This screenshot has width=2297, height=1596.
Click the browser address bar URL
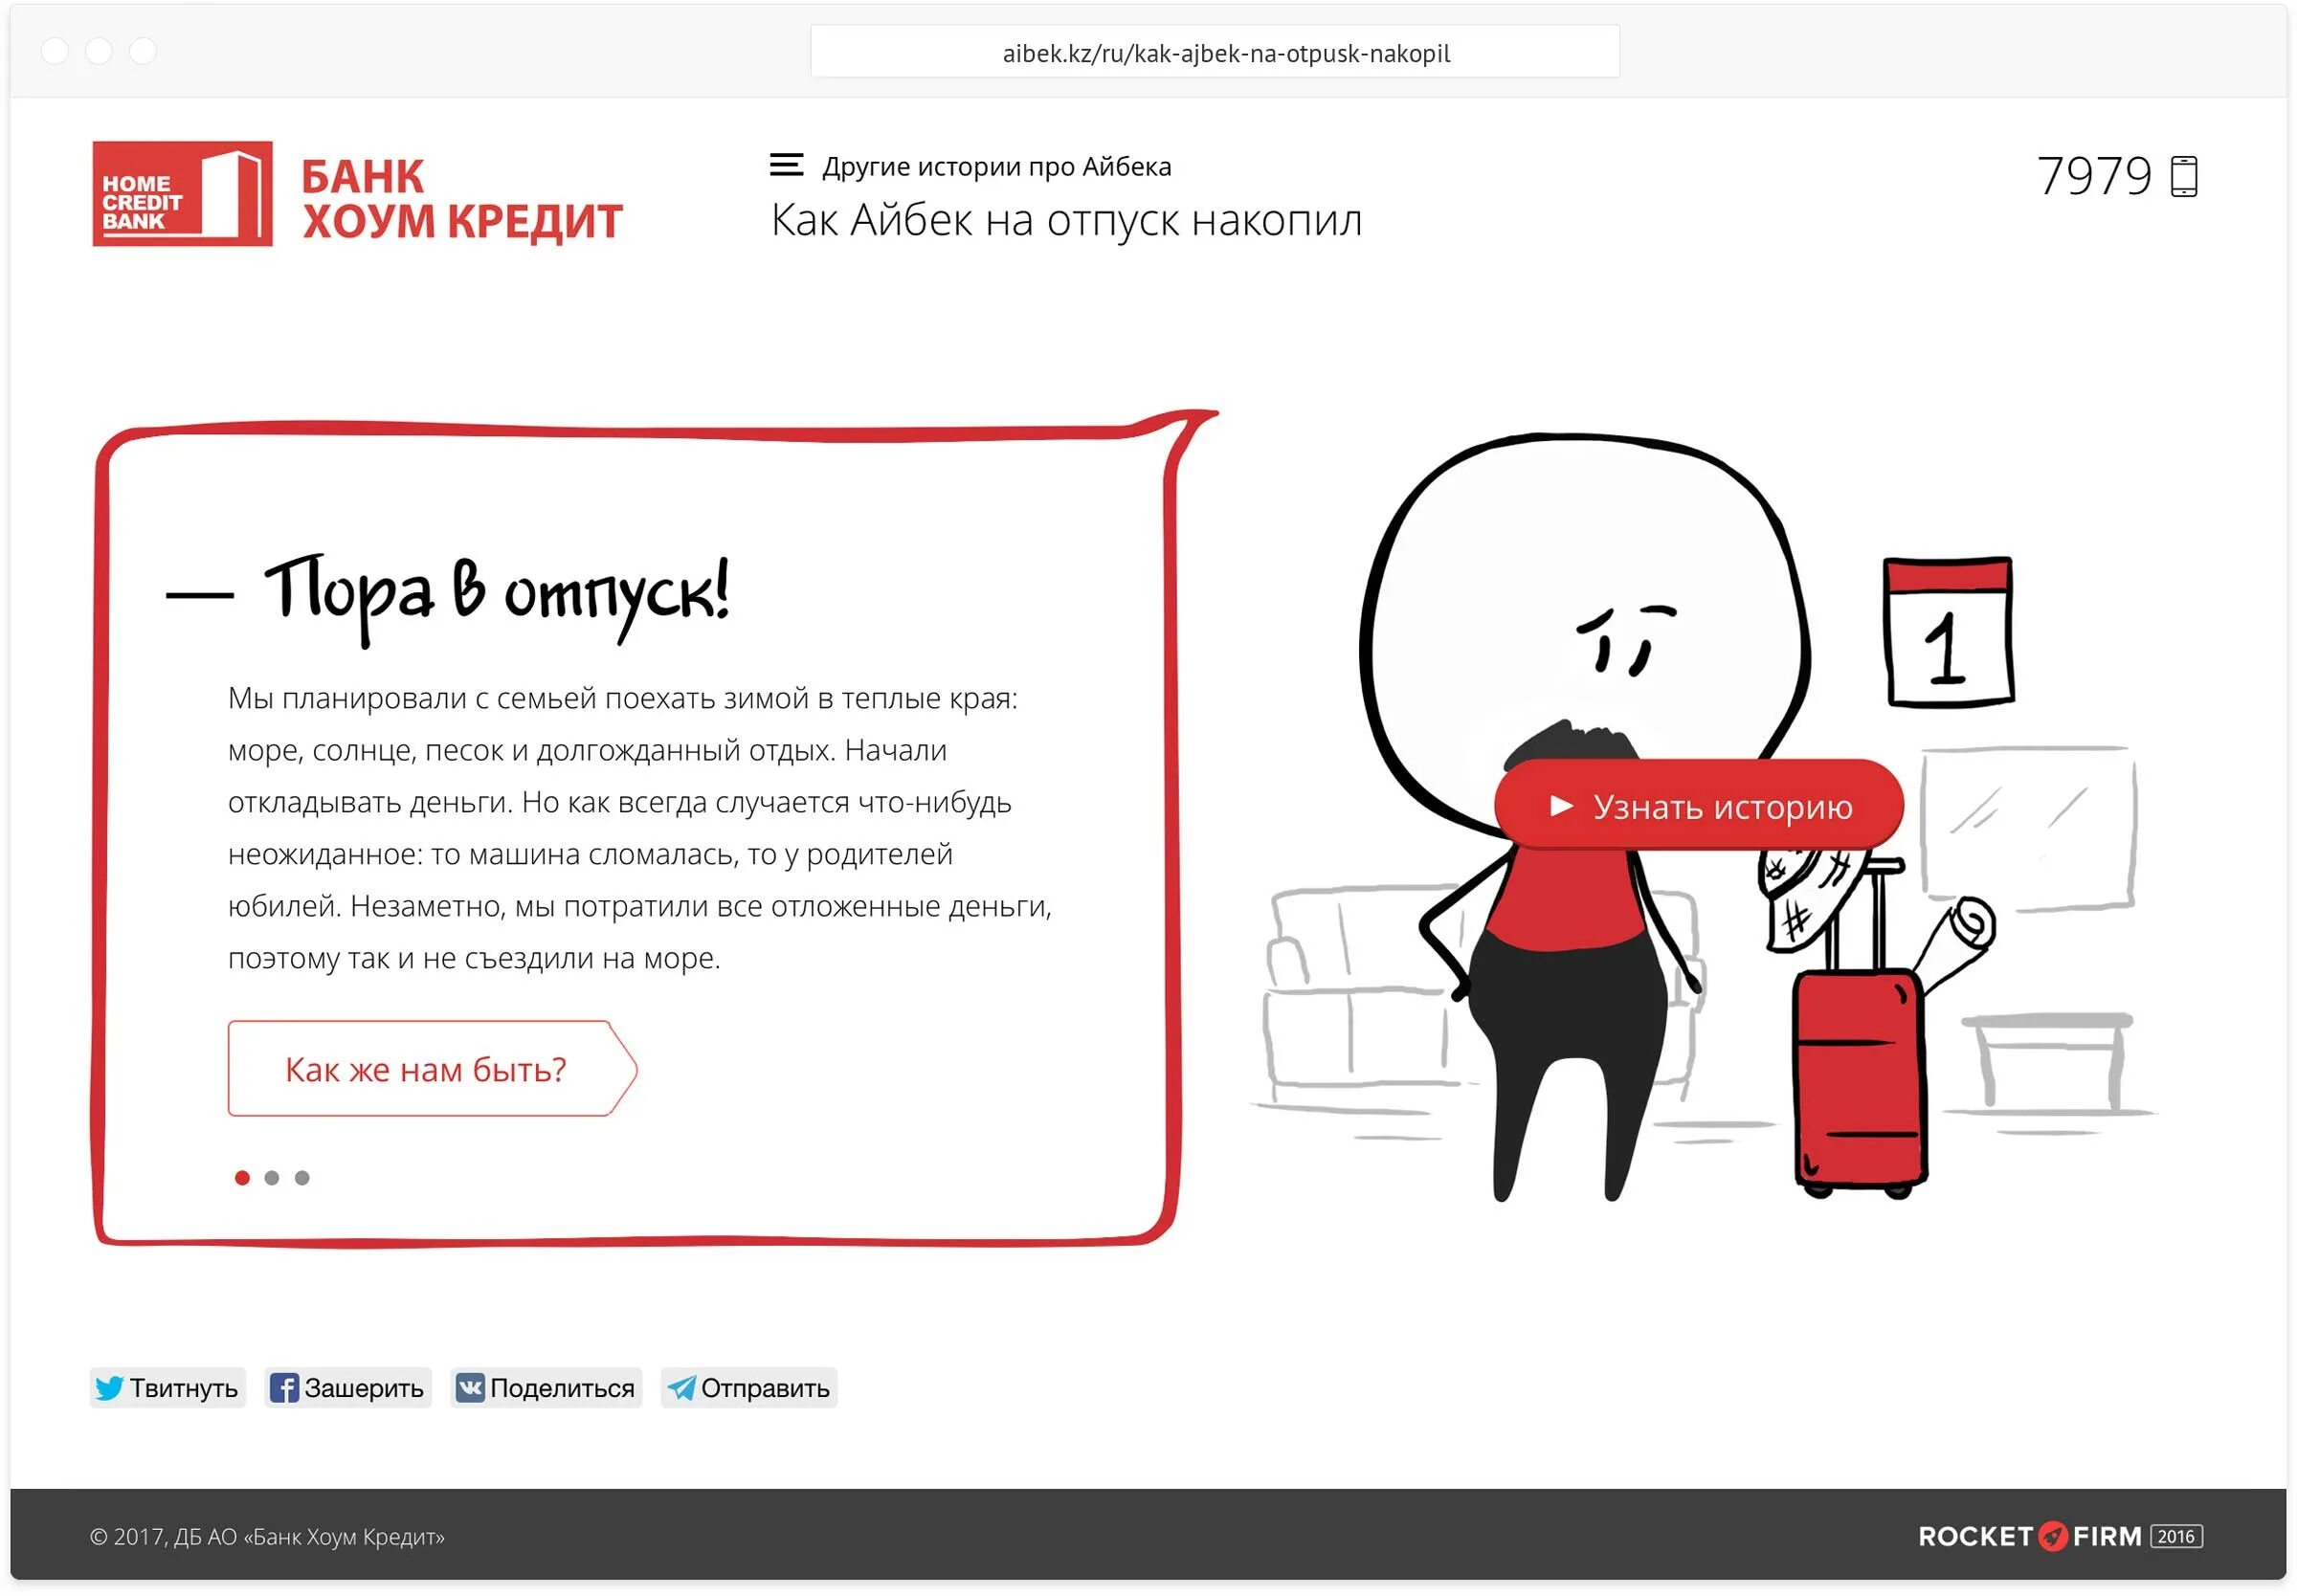[x=1225, y=53]
